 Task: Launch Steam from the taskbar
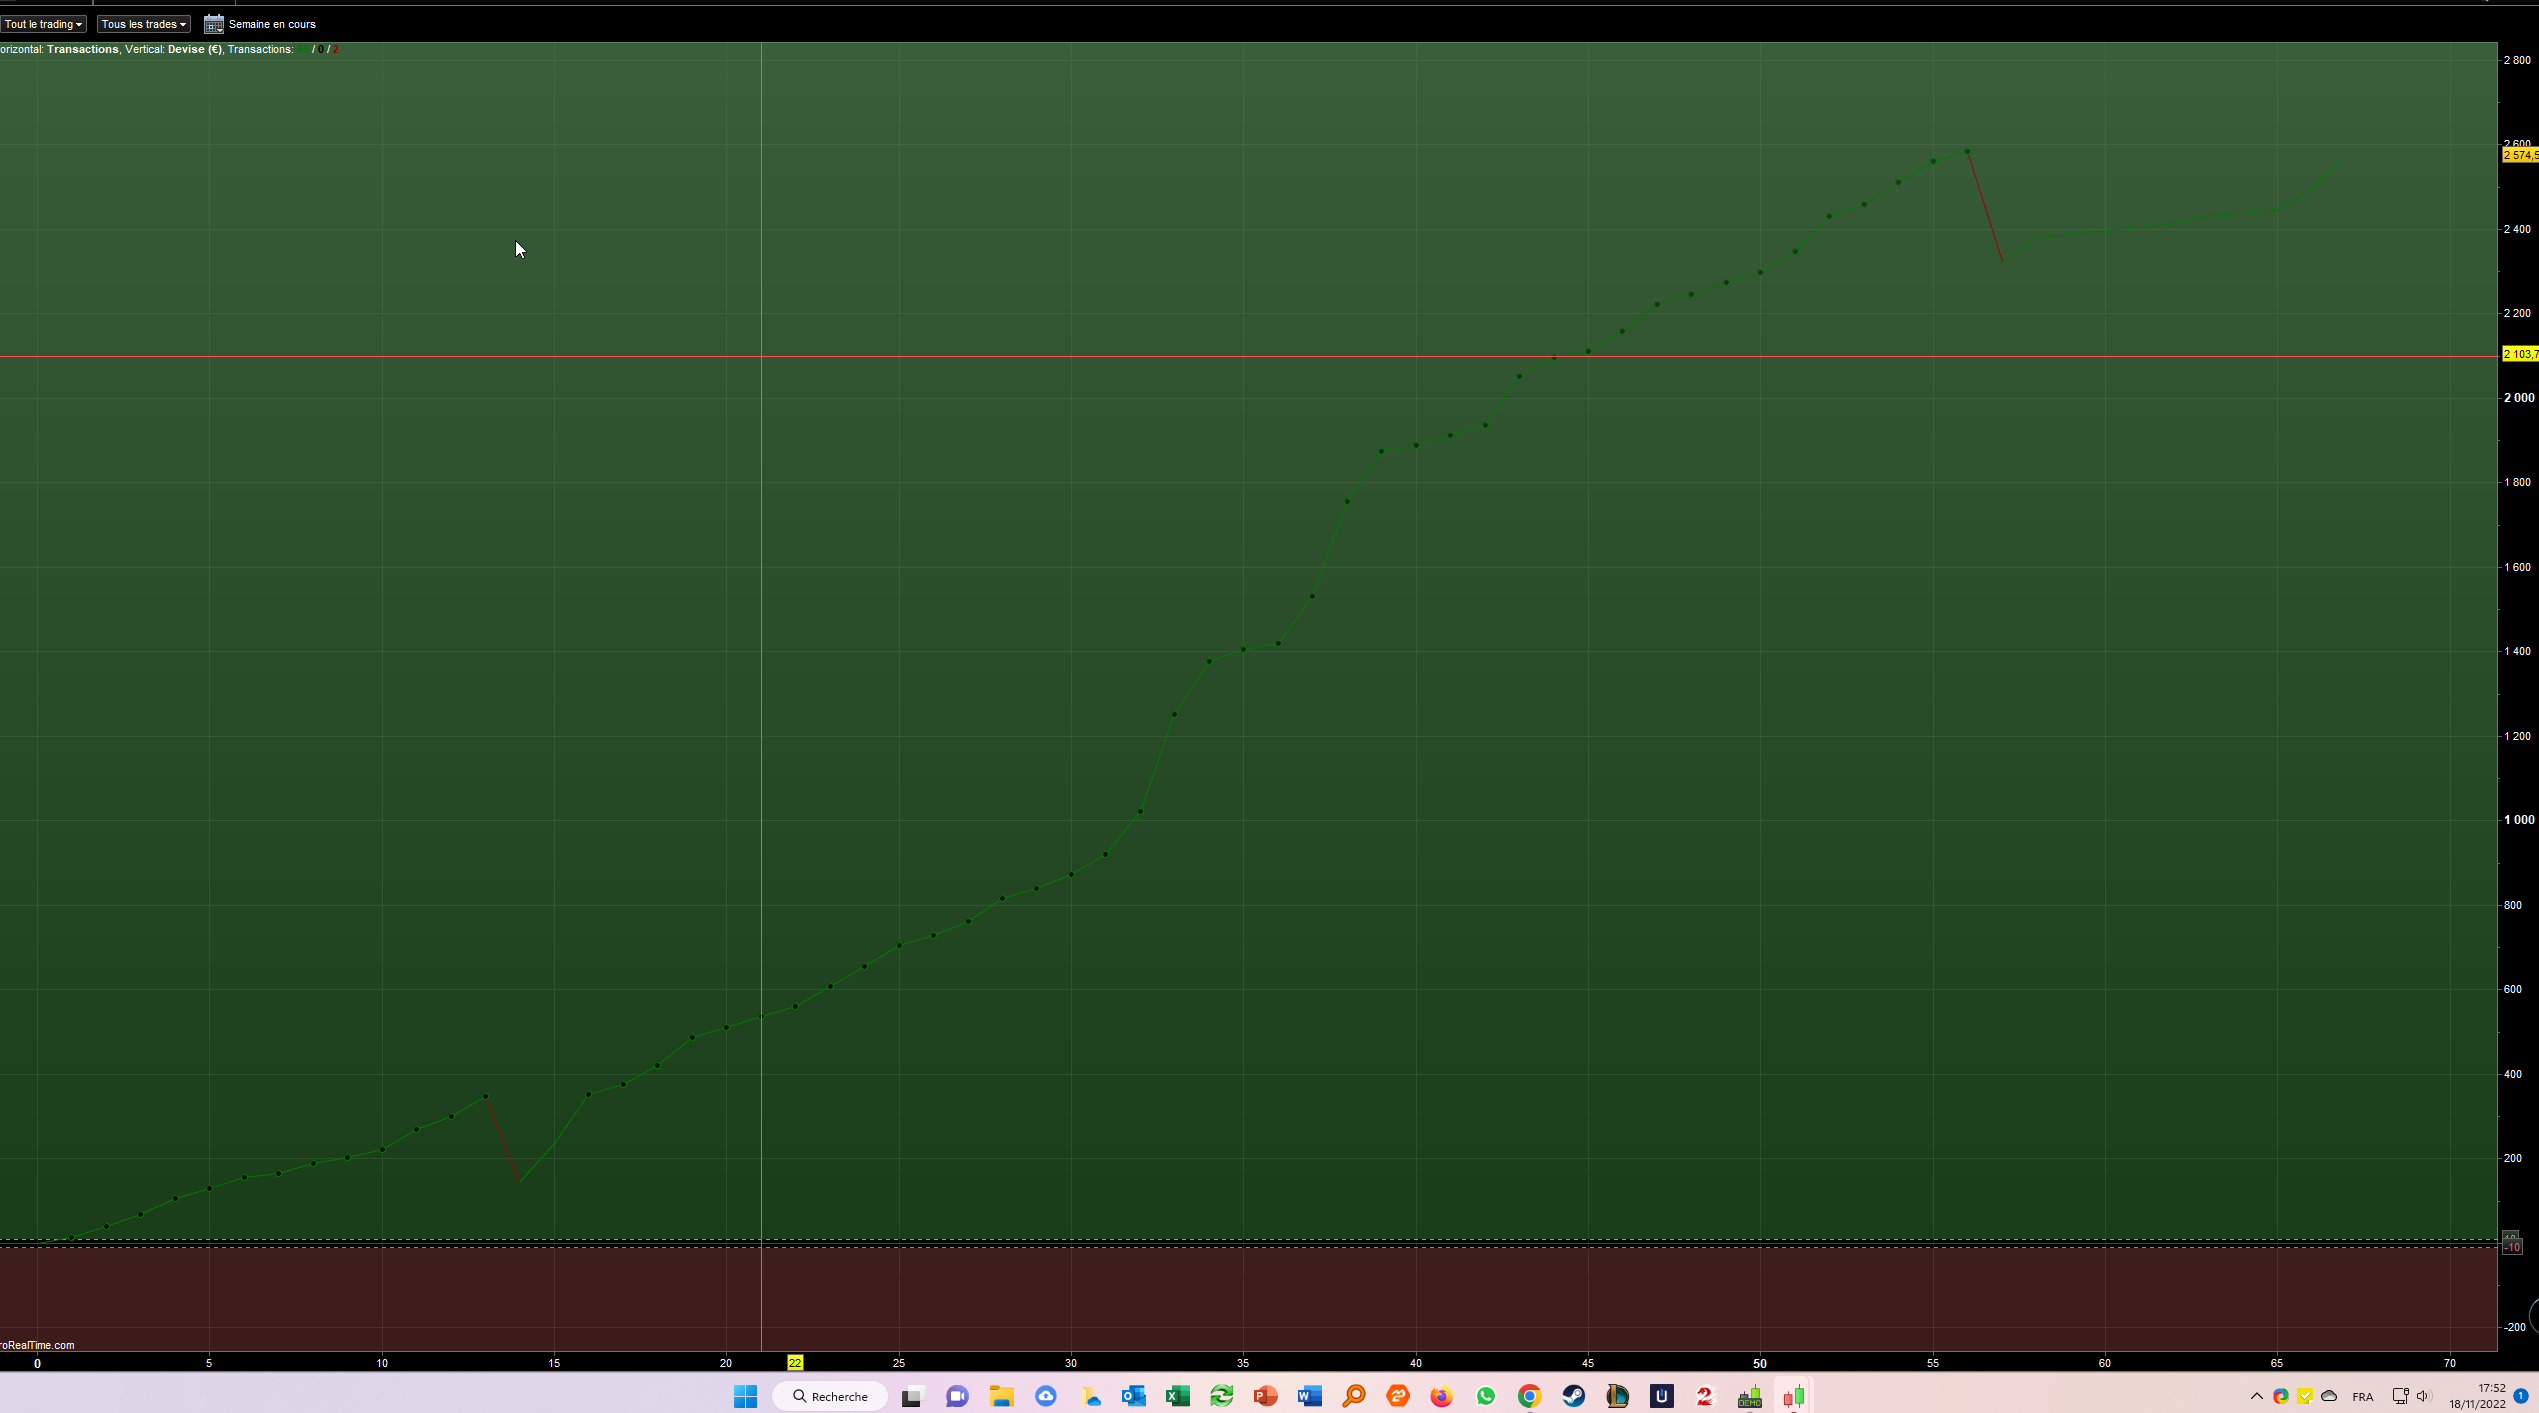1574,1397
